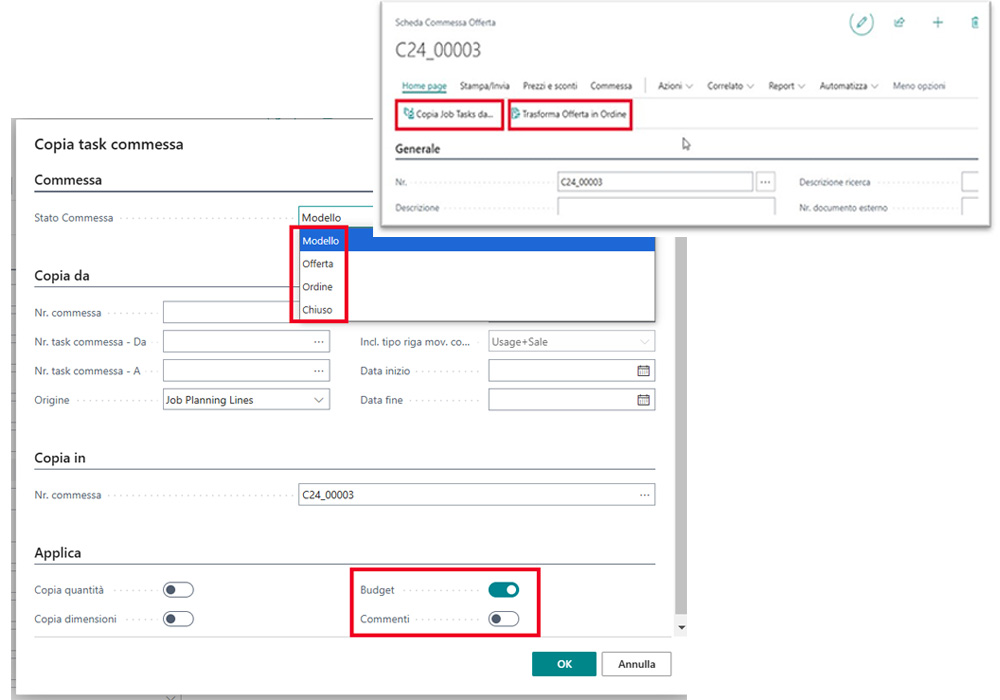Click lookup ellipsis for Nr. task commessa - A
This screenshot has height=700, width=1000.
[x=319, y=371]
